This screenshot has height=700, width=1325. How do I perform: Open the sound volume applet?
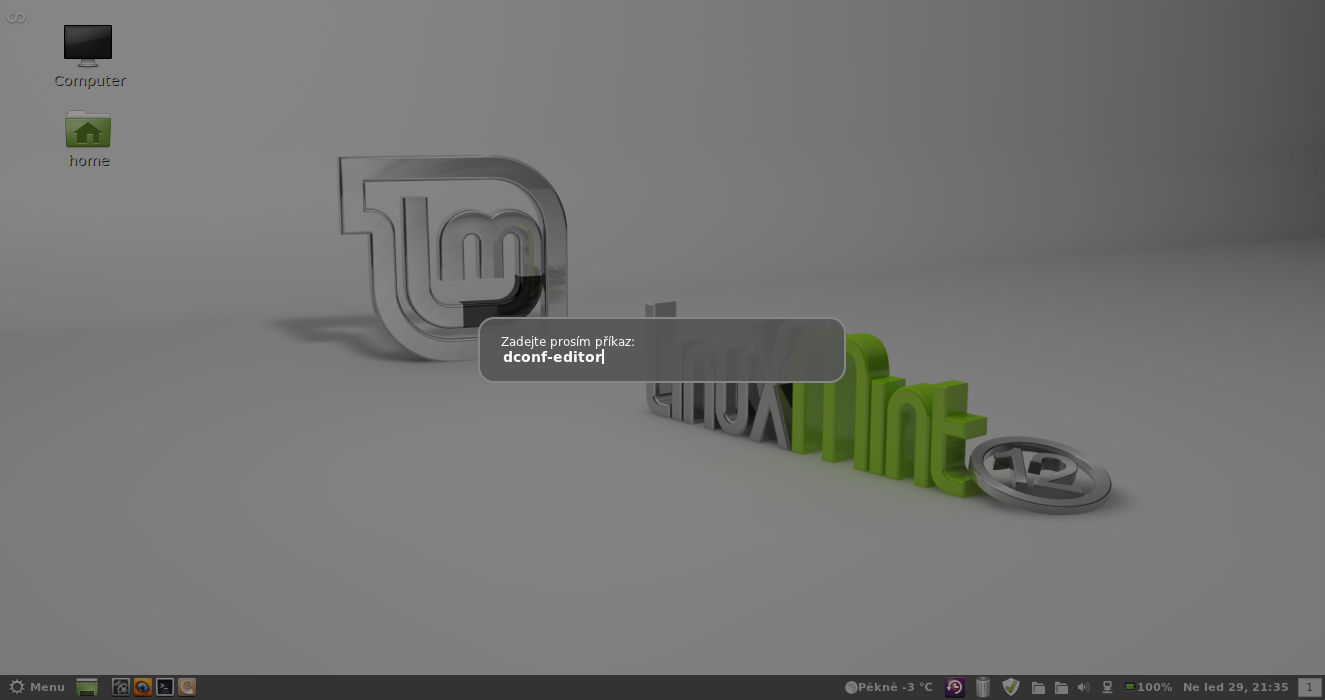coord(1084,687)
